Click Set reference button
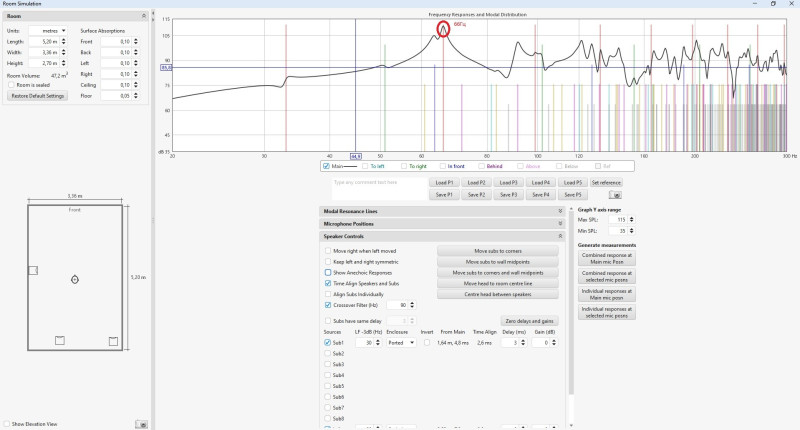800x430 pixels. click(x=606, y=183)
